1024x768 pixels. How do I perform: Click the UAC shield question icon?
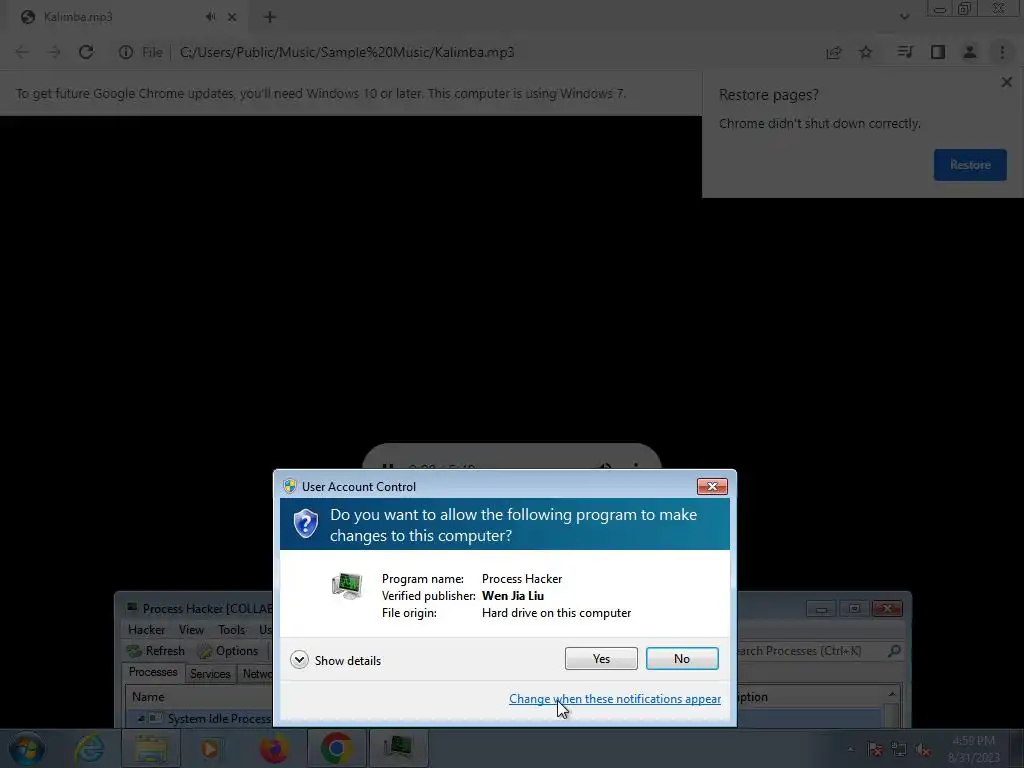coord(306,524)
